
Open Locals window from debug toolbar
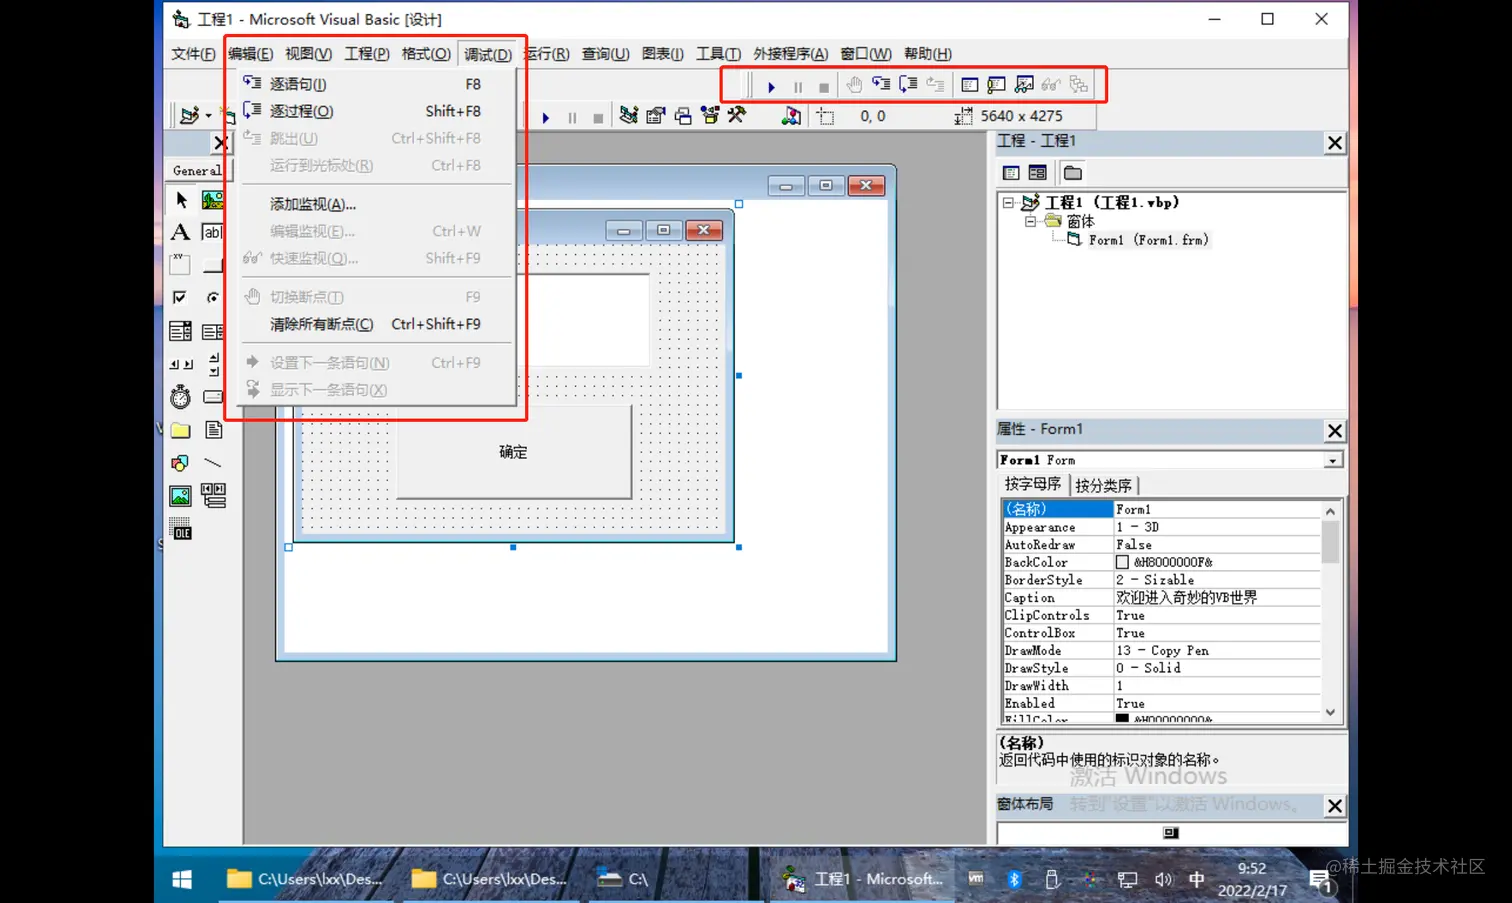(x=969, y=85)
